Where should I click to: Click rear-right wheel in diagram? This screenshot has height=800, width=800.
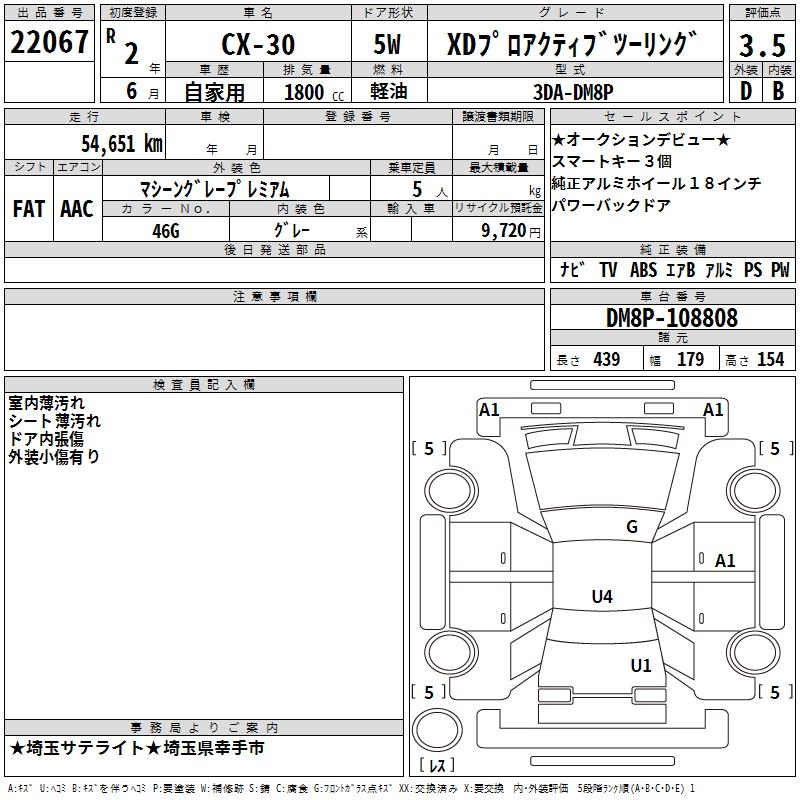click(x=753, y=653)
